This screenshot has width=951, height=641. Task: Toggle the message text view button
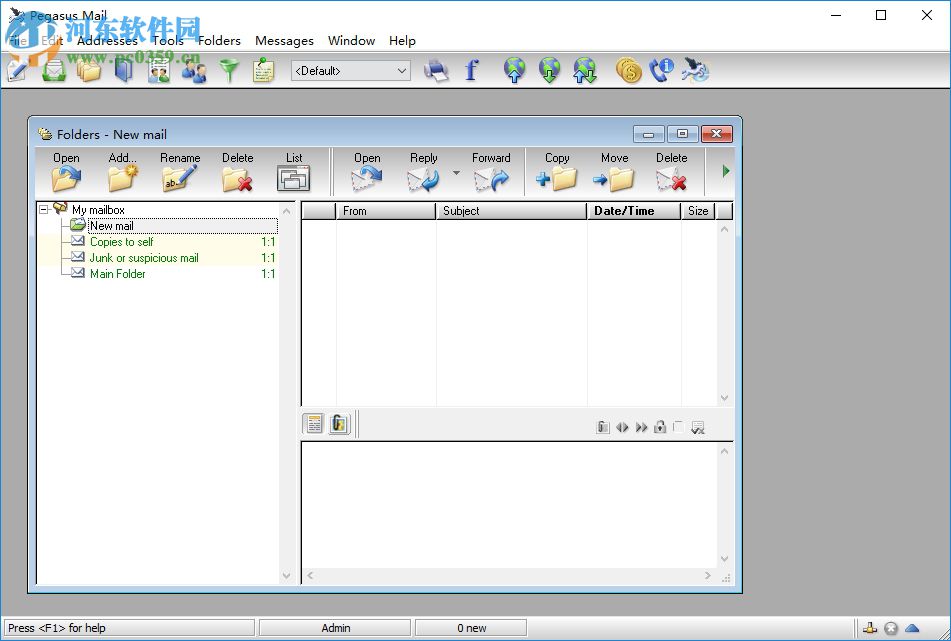(314, 424)
